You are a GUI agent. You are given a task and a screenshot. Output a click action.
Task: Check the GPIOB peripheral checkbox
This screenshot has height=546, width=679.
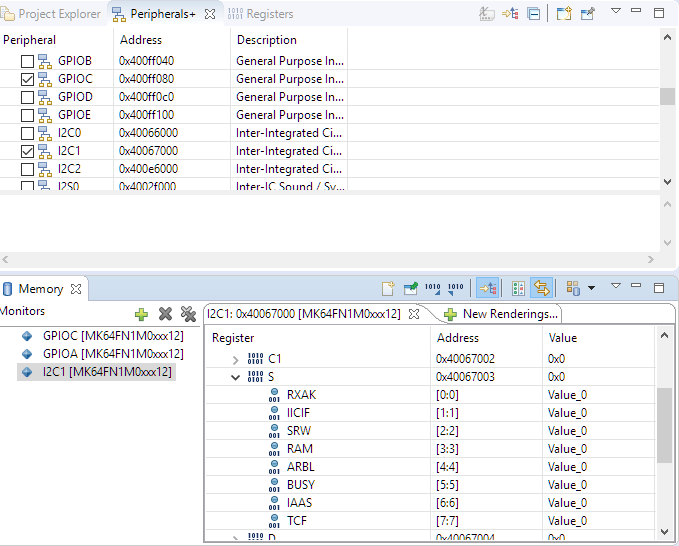(x=28, y=61)
